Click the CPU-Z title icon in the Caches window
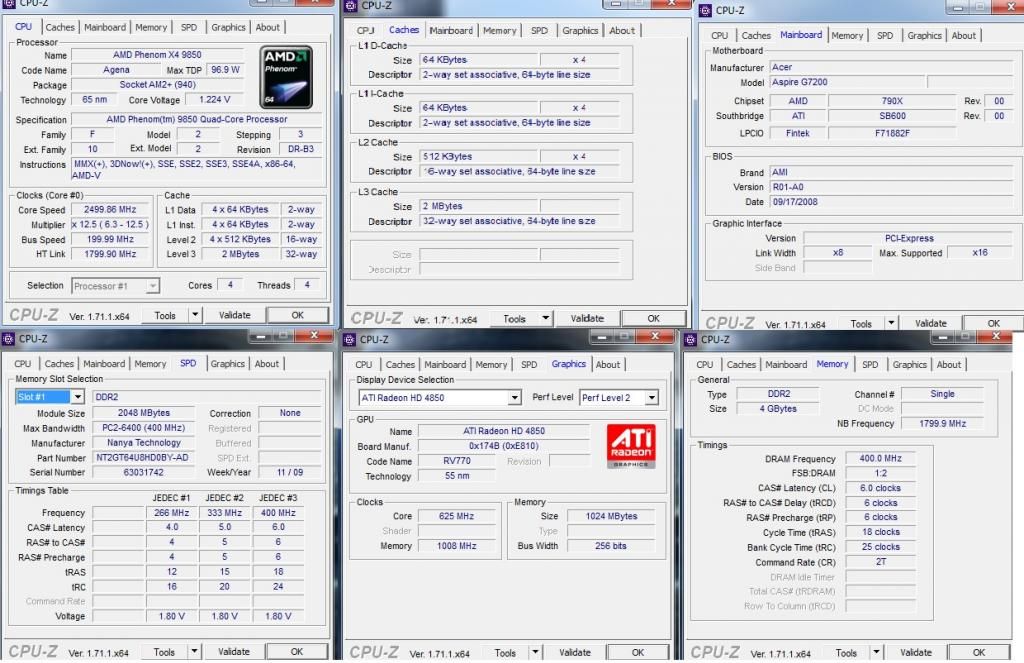 pos(351,6)
